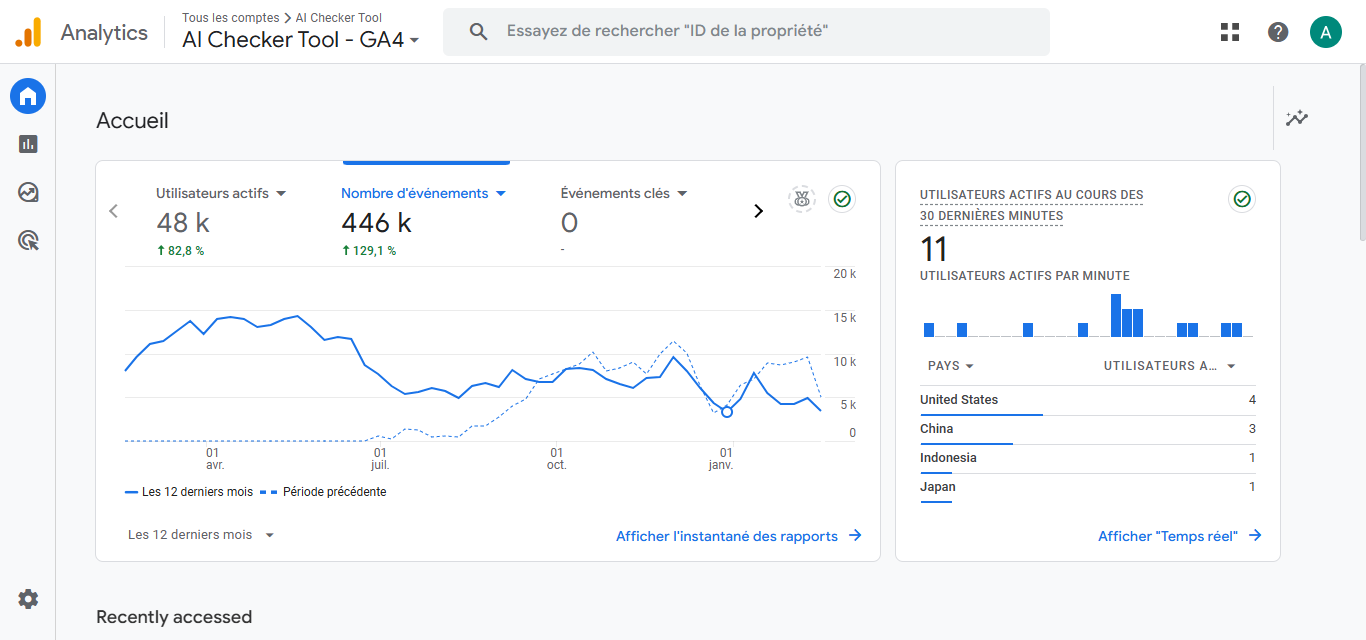The width and height of the screenshot is (1366, 640).
Task: Click the anomaly detection badge icon
Action: click(x=801, y=199)
